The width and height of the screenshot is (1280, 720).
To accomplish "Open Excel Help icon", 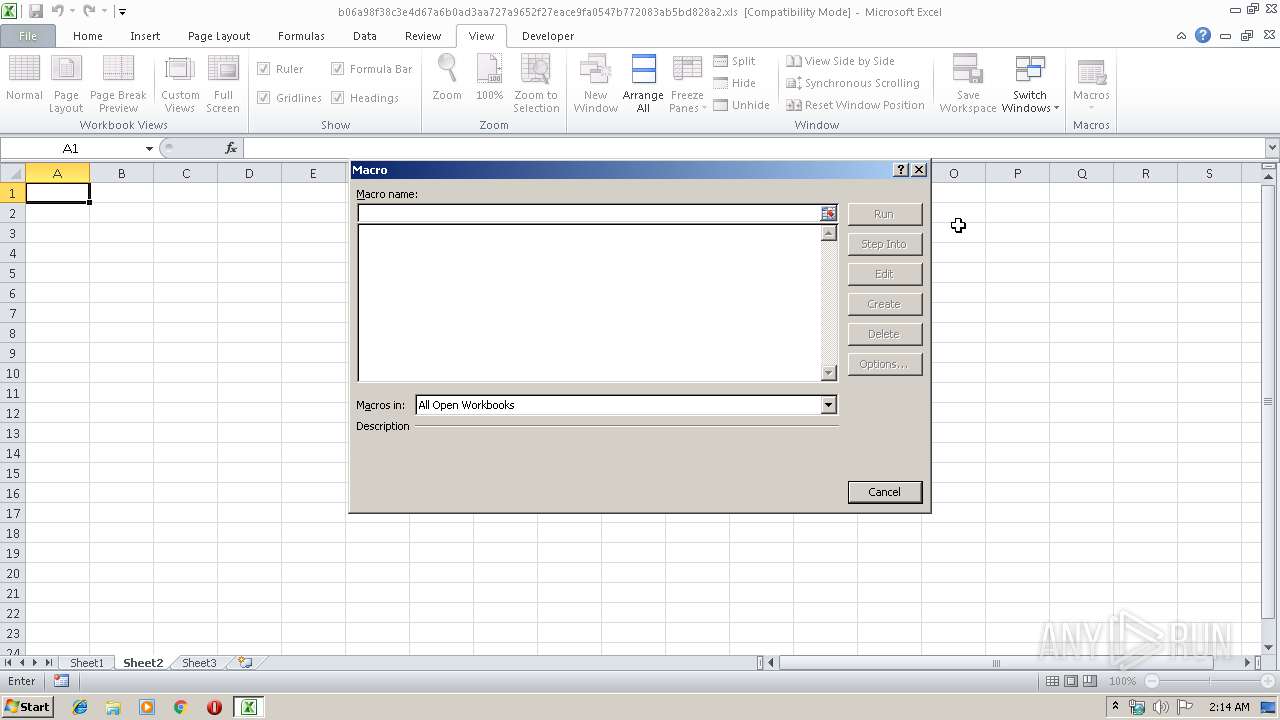I will click(x=1203, y=35).
